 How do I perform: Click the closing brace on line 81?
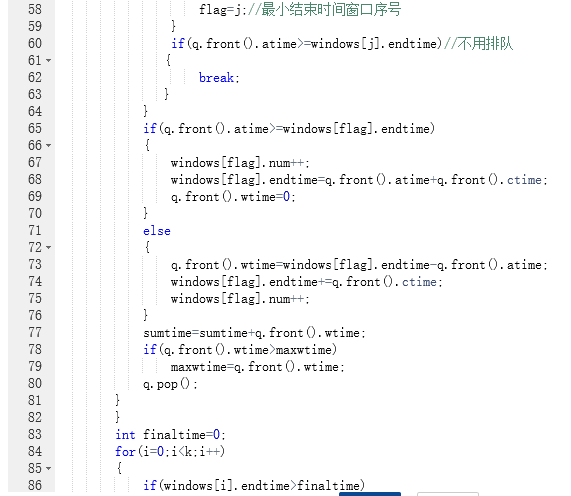[117, 400]
